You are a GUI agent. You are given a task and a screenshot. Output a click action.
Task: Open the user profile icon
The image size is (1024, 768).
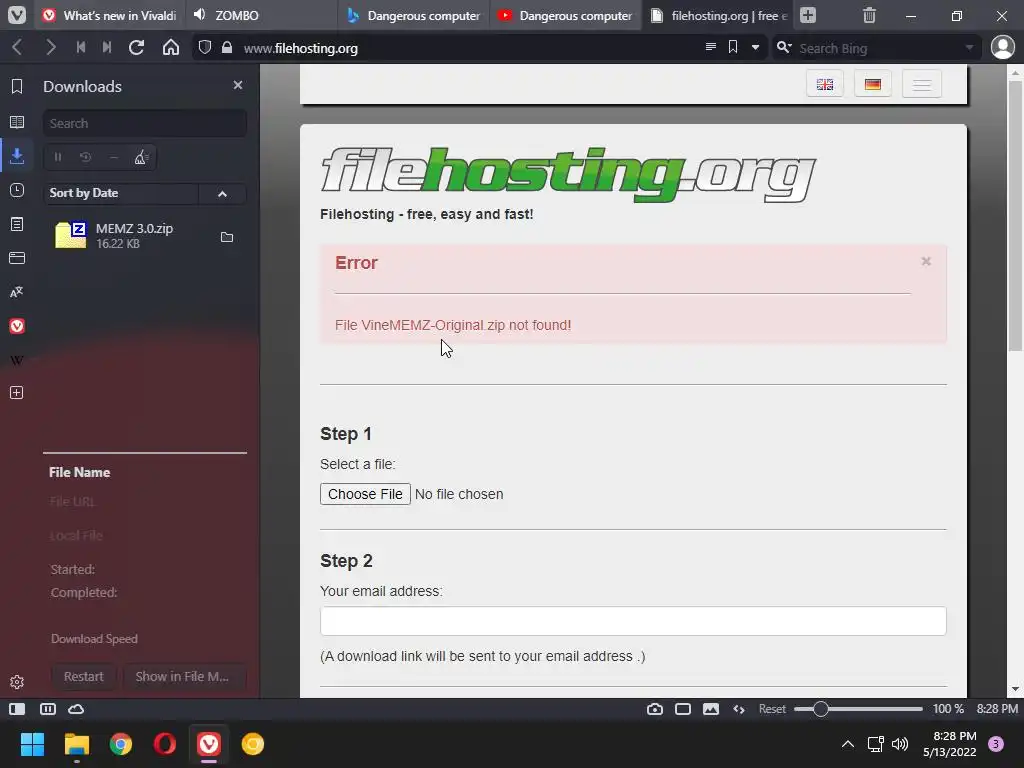coord(1002,48)
